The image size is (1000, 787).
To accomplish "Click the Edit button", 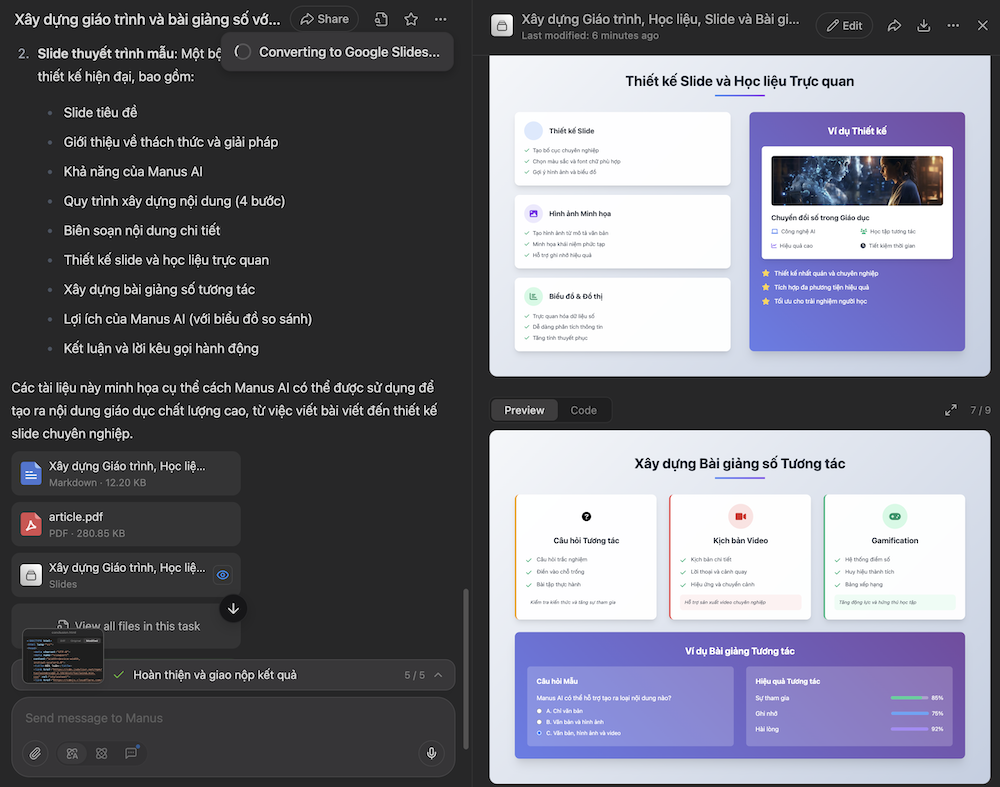I will [843, 26].
